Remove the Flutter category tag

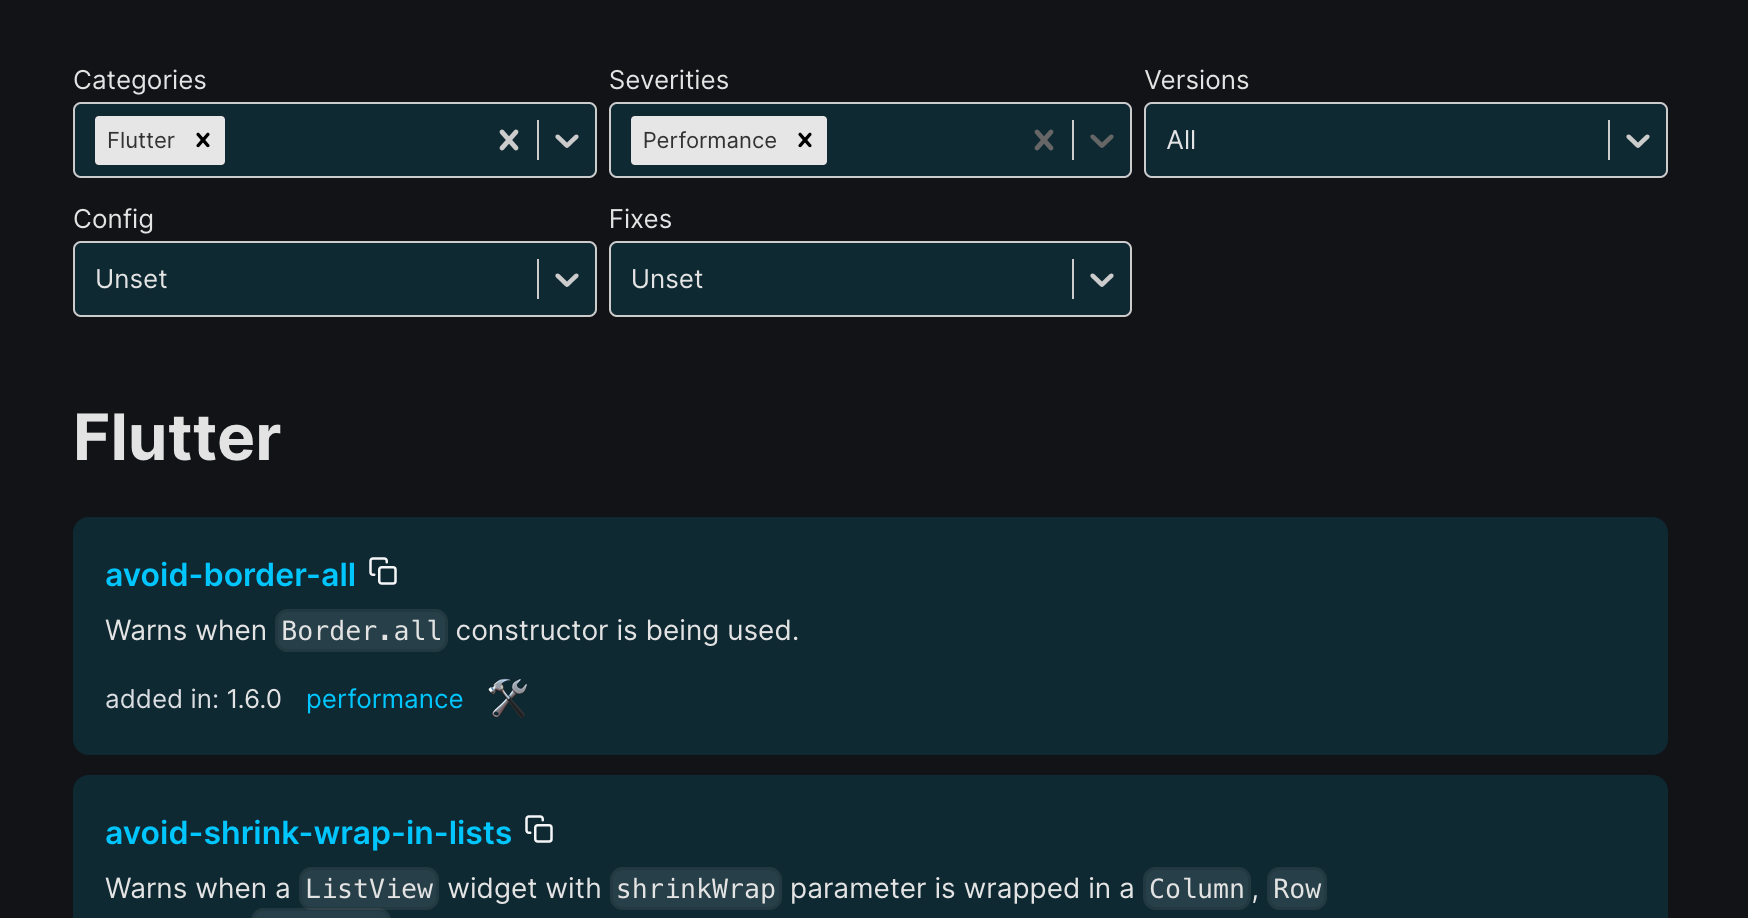pyautogui.click(x=203, y=140)
